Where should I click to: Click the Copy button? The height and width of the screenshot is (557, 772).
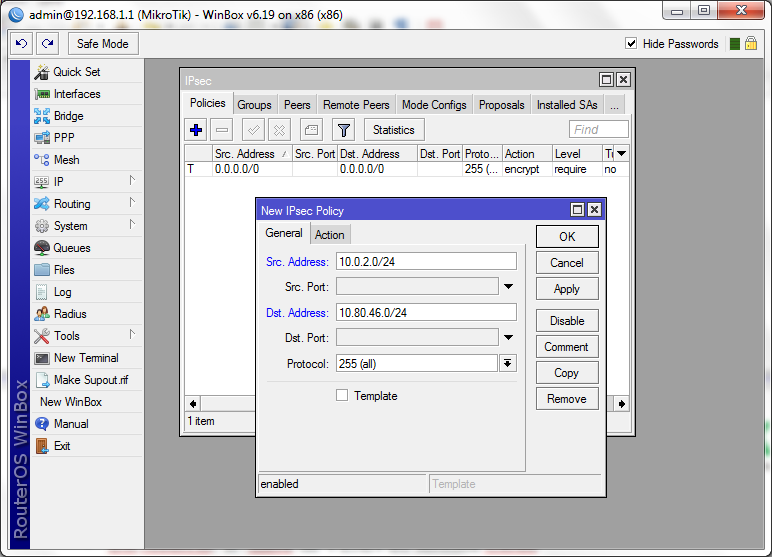(567, 373)
